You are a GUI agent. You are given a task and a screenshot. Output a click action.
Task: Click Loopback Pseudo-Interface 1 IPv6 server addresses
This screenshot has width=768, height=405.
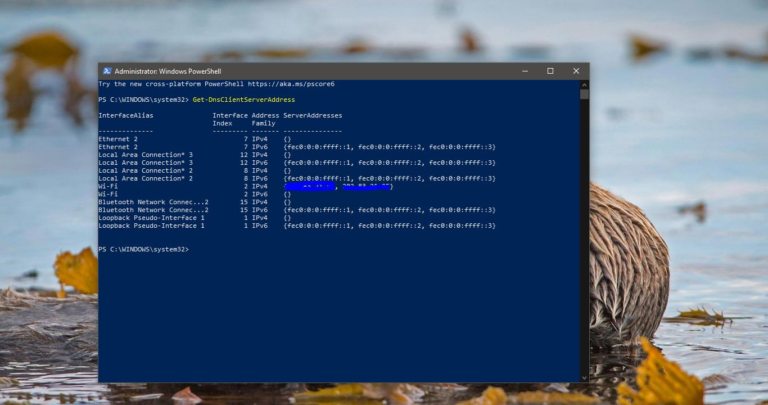point(389,226)
